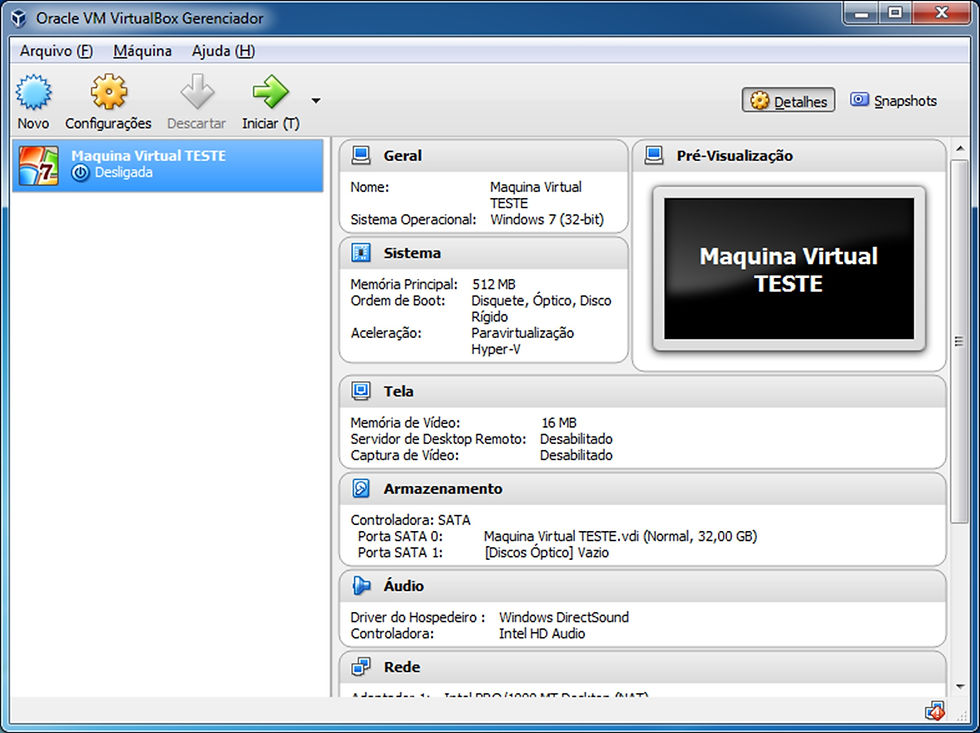The height and width of the screenshot is (733, 980).
Task: Click the details pane scroll up arrow
Action: tap(960, 149)
